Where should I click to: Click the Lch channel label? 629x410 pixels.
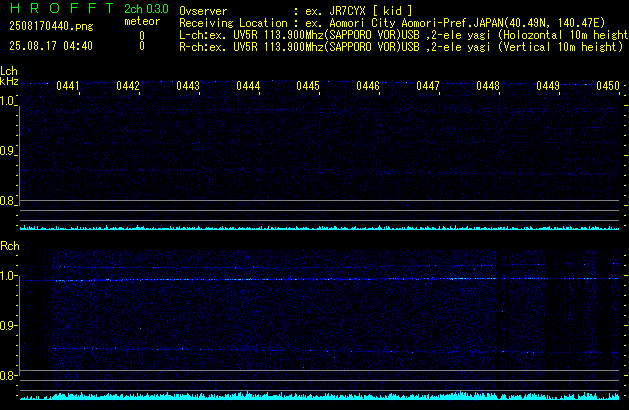(9, 71)
